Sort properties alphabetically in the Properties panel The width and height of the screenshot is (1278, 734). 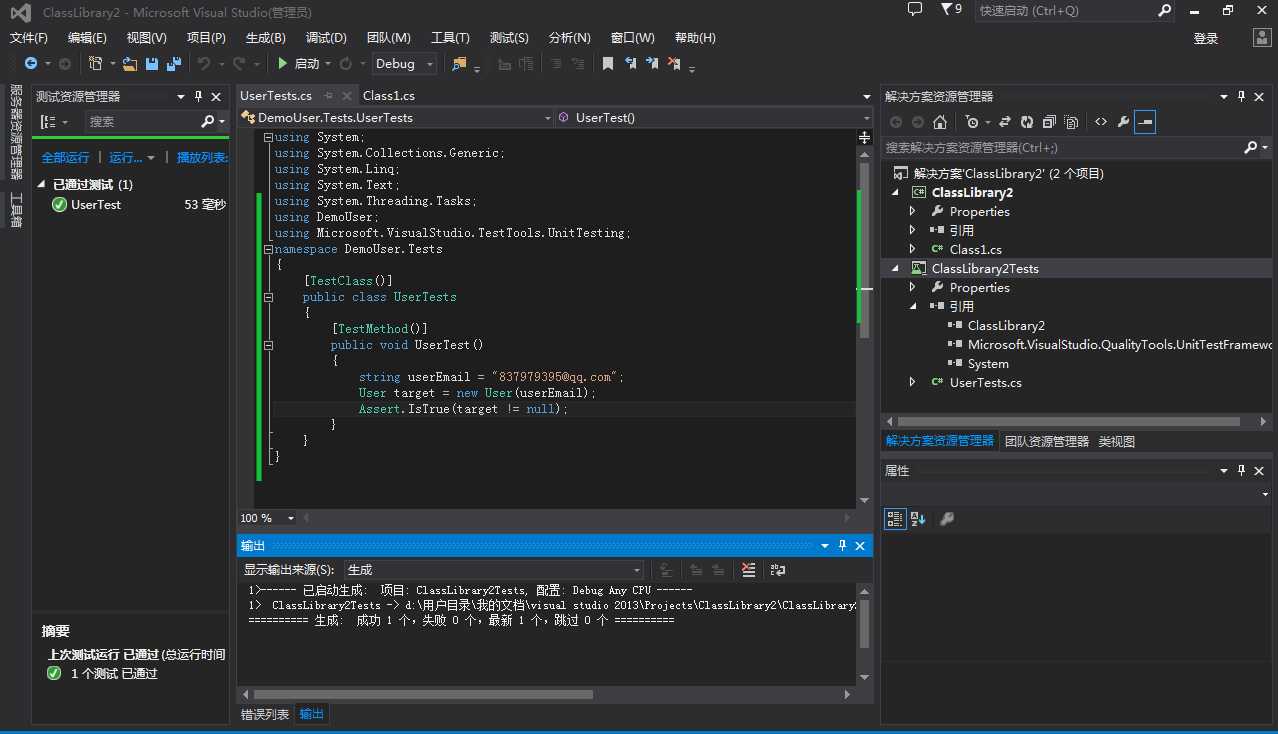(918, 519)
